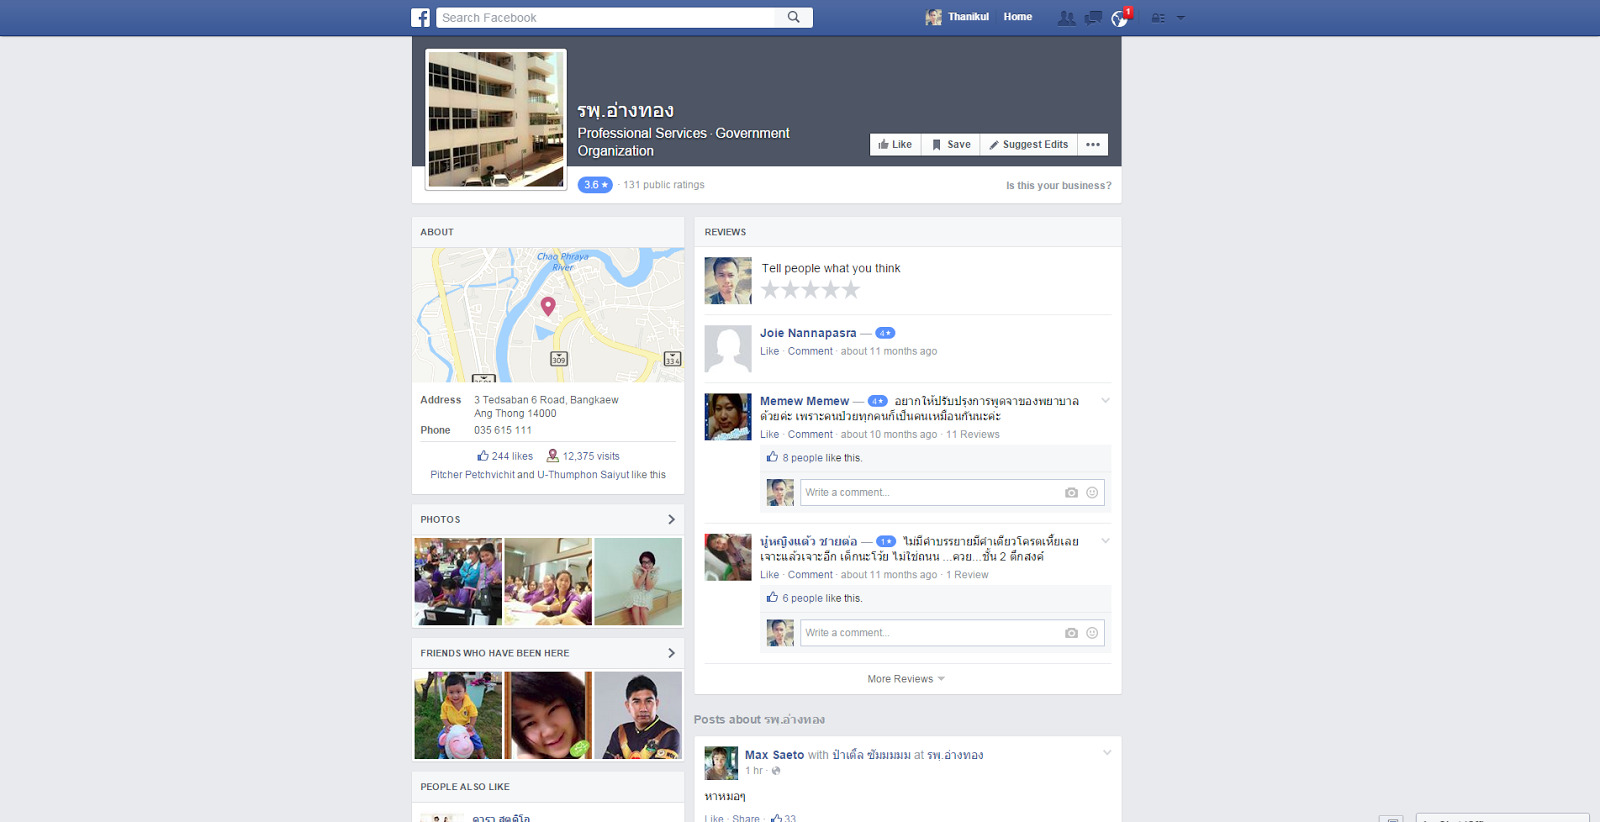Image resolution: width=1600 pixels, height=822 pixels.
Task: Save this page
Action: click(951, 145)
